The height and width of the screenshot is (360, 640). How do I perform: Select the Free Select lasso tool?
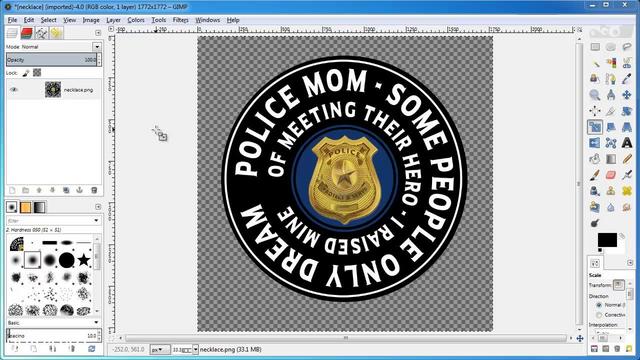627,47
